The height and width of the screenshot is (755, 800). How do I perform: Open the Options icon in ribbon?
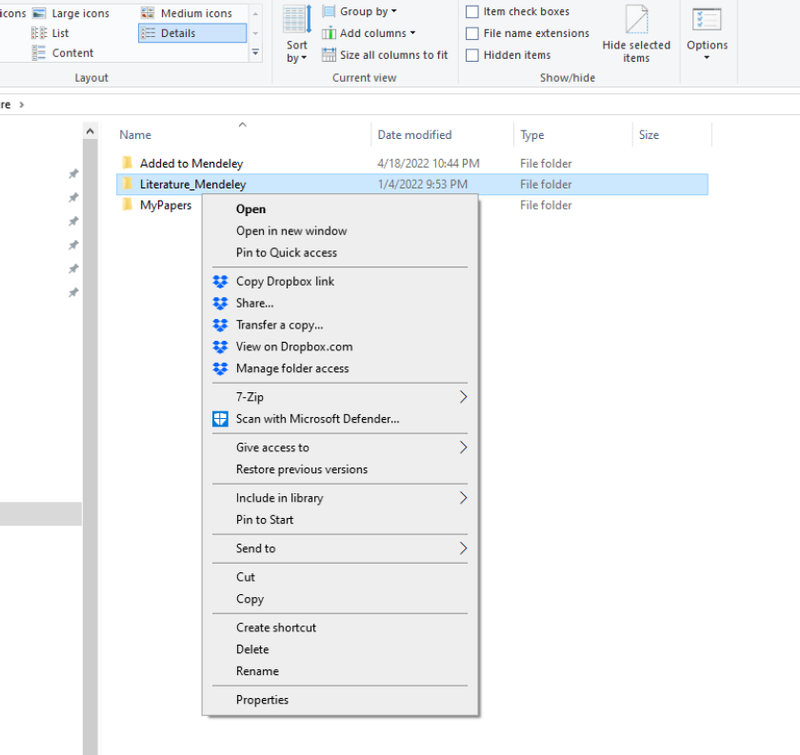coord(707,20)
